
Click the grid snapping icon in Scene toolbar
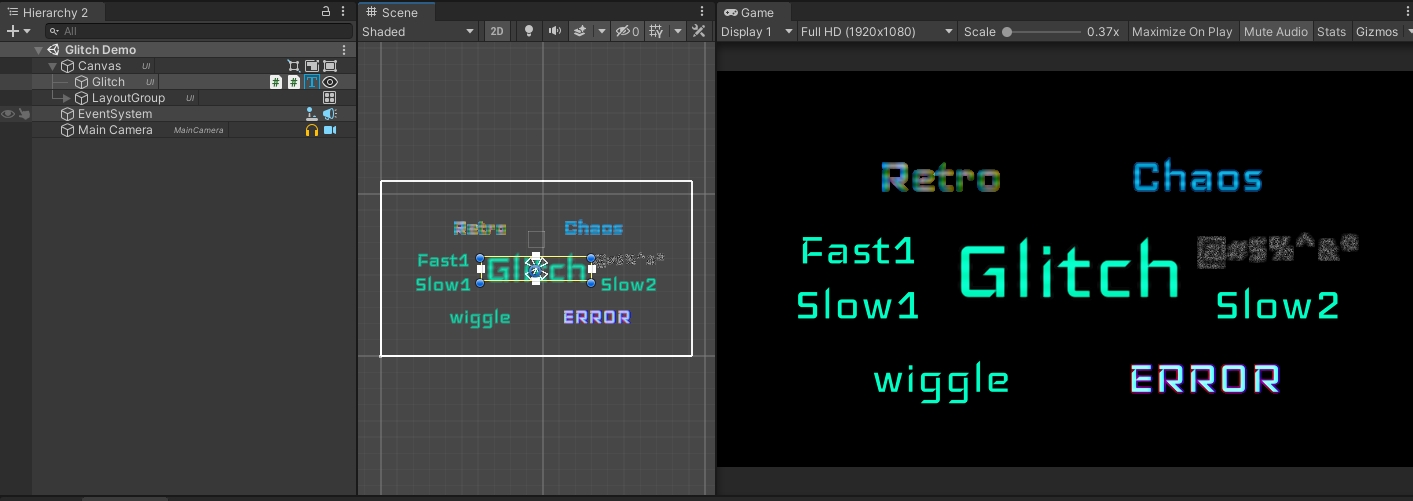pyautogui.click(x=656, y=31)
